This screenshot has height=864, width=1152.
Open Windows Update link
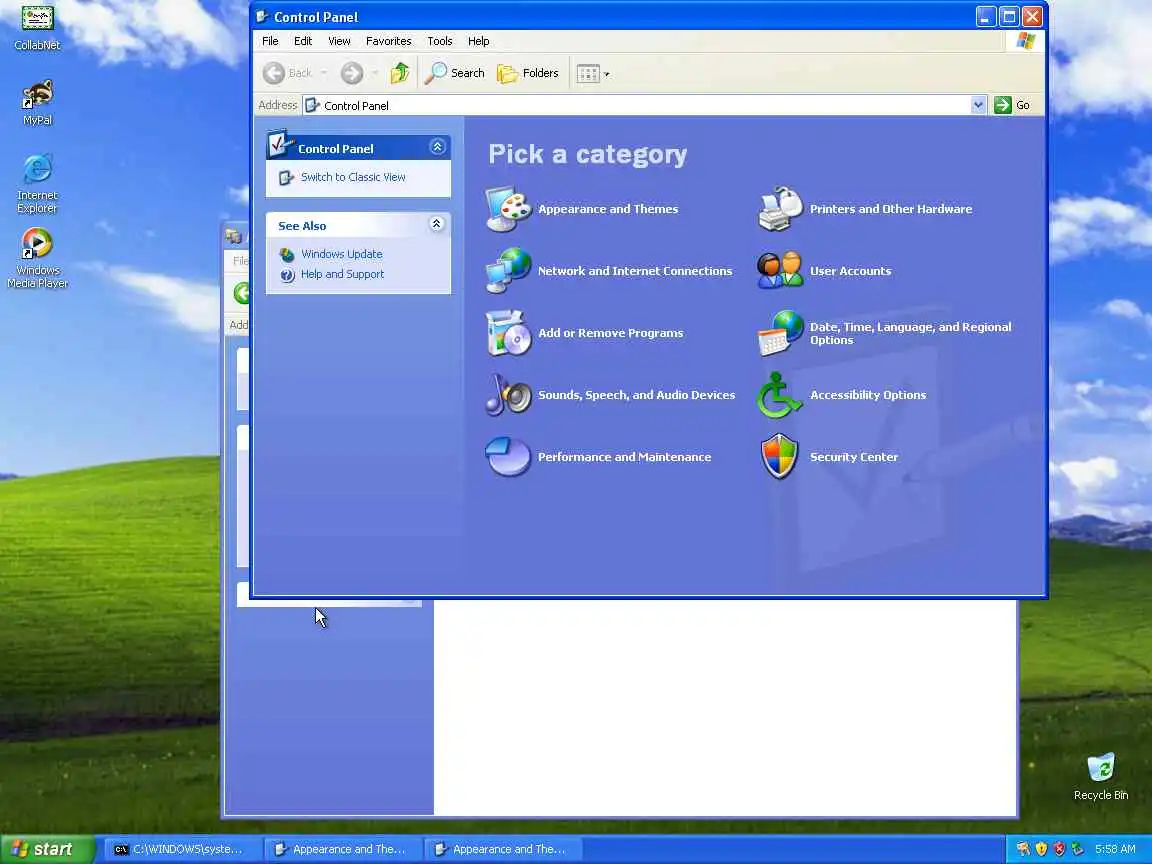pos(342,254)
